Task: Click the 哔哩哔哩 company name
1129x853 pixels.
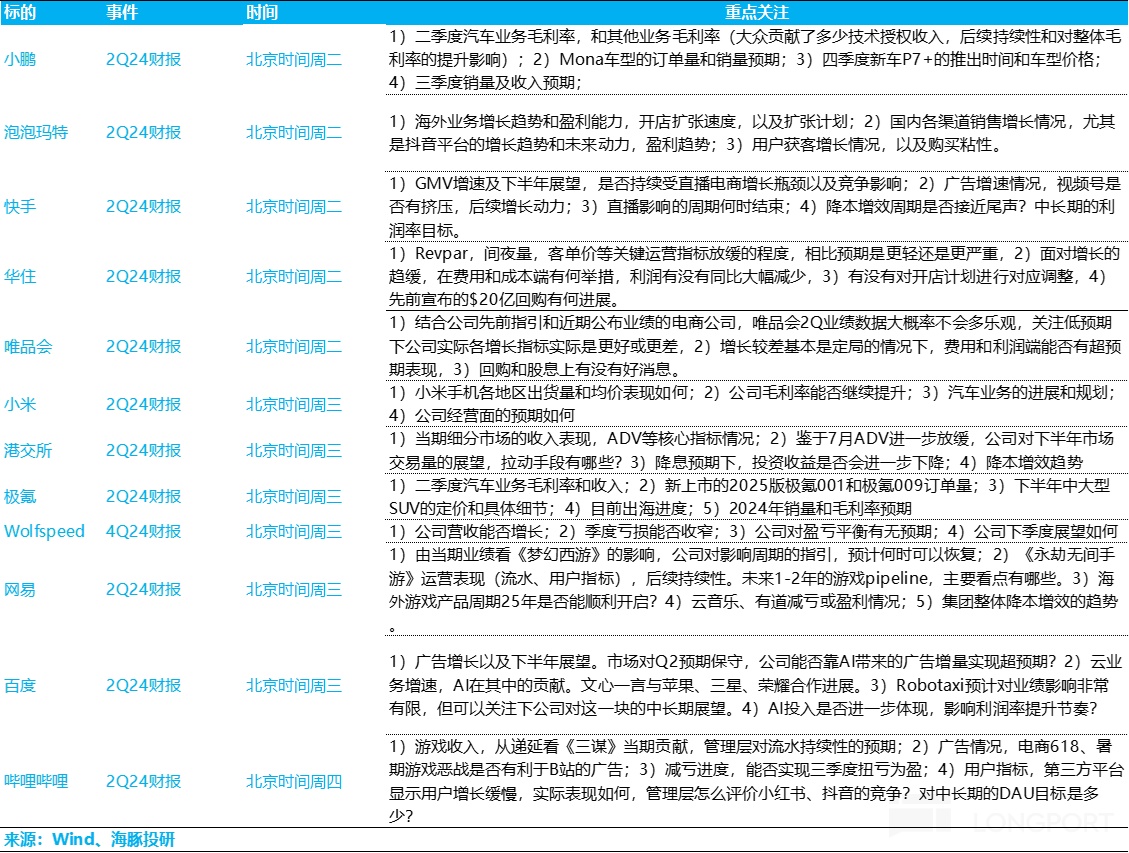Action: click(36, 781)
